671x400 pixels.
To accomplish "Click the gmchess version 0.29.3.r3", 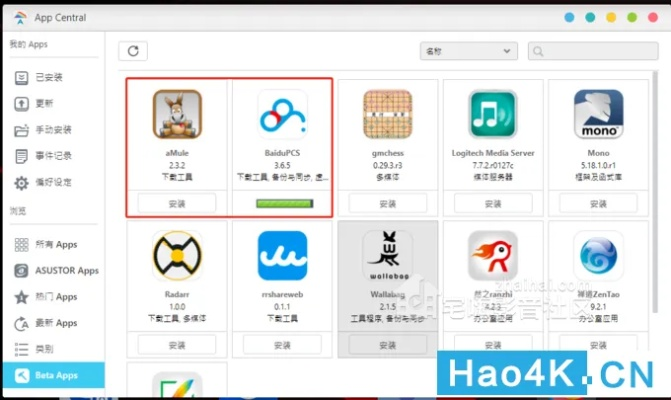I will [388, 165].
